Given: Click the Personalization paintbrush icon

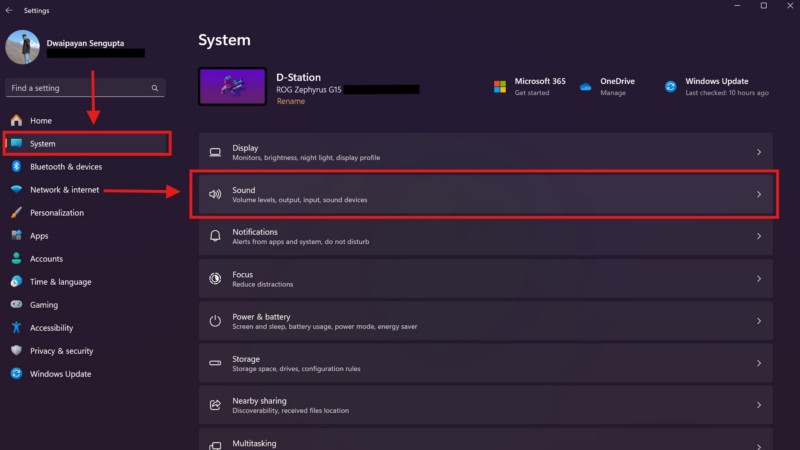Looking at the screenshot, I should pos(16,213).
